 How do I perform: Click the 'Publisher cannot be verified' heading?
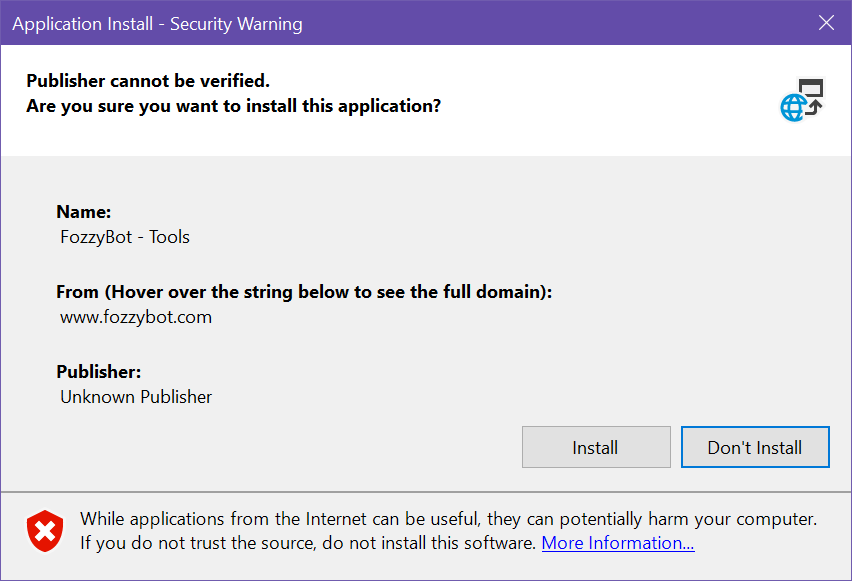pos(148,81)
